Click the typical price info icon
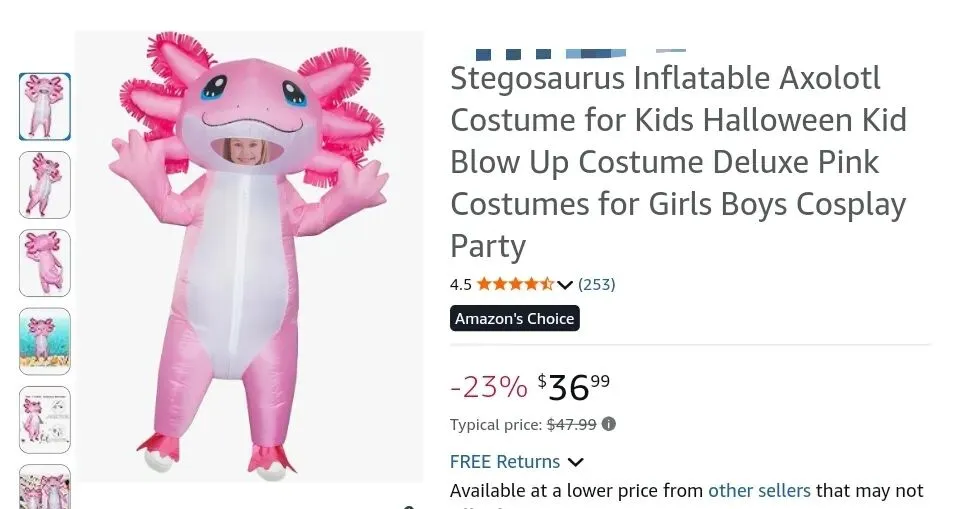The image size is (963, 509). coord(609,424)
